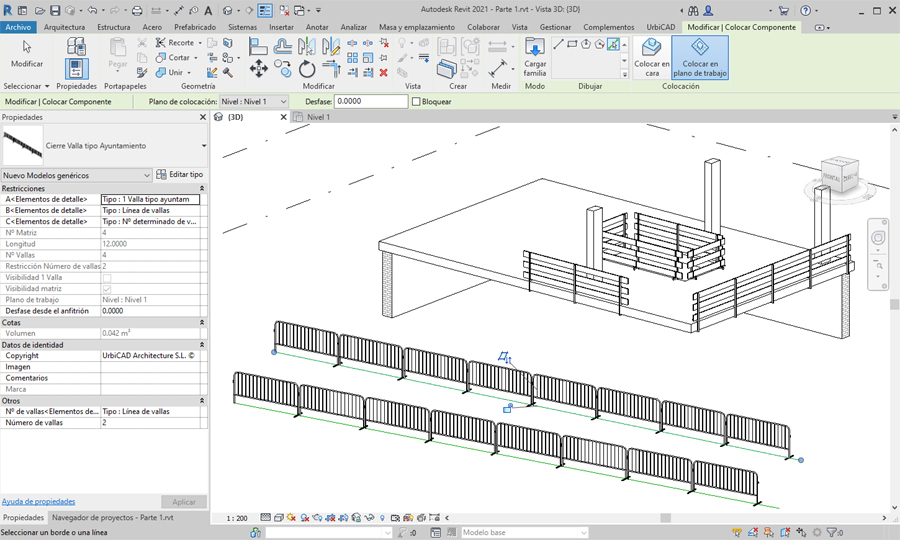This screenshot has width=900, height=540.
Task: Choose Colocar en cara placement
Action: (x=652, y=56)
